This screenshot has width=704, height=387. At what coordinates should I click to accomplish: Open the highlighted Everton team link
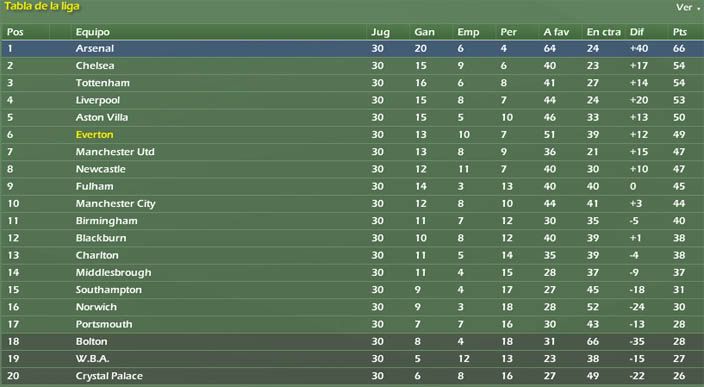point(94,135)
